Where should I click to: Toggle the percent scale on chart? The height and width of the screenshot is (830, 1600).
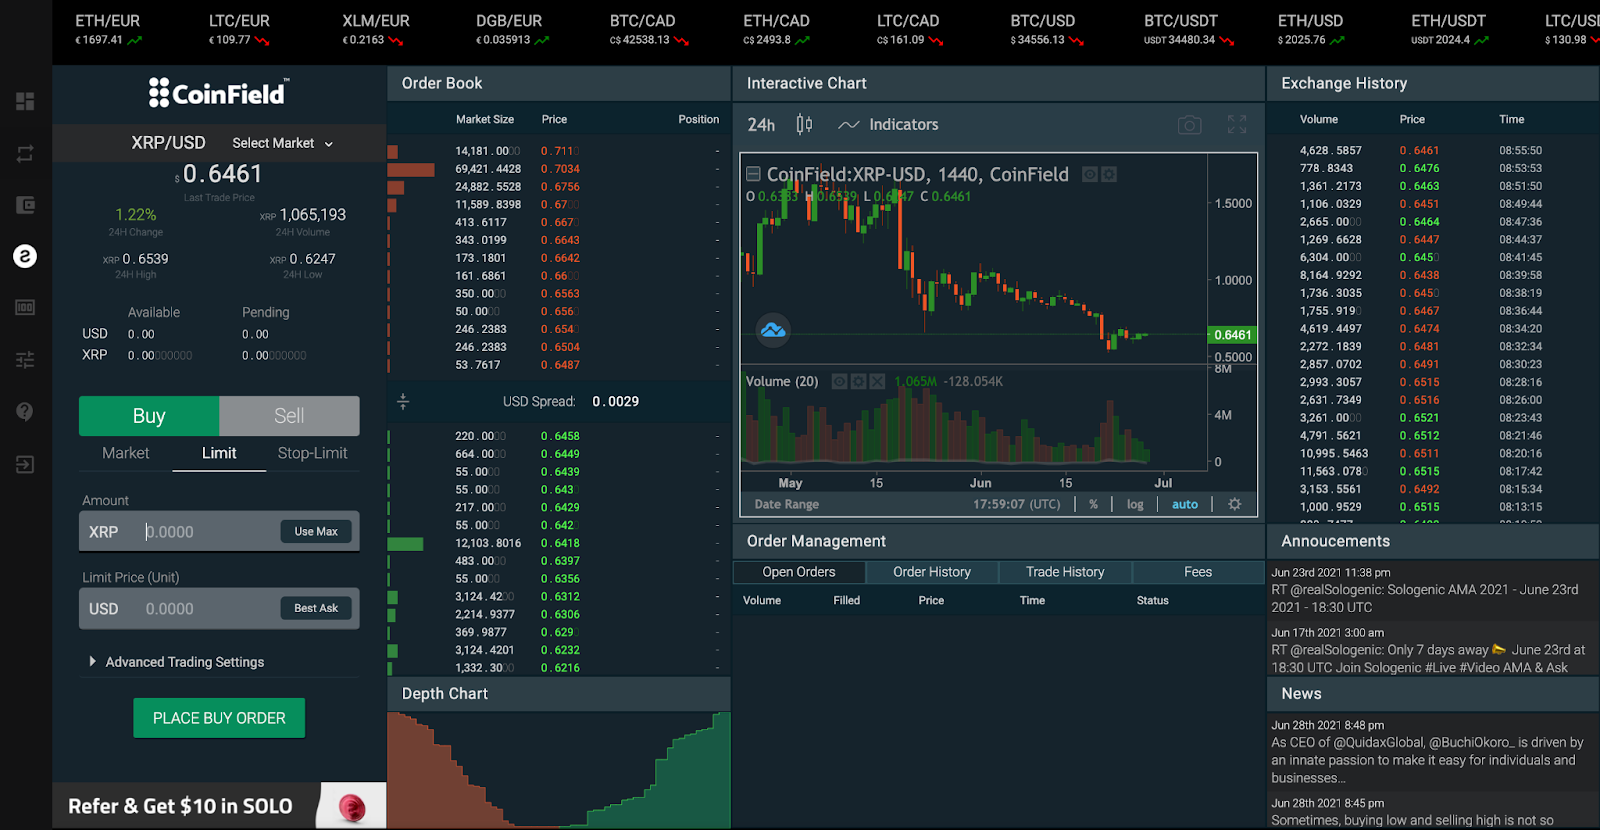(x=1093, y=504)
